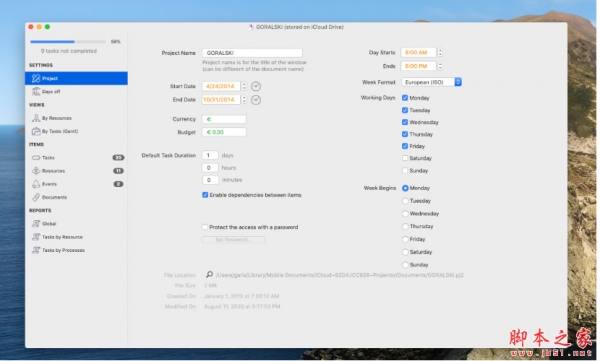Open the Global report icon
This screenshot has height=361, width=600.
click(36, 224)
